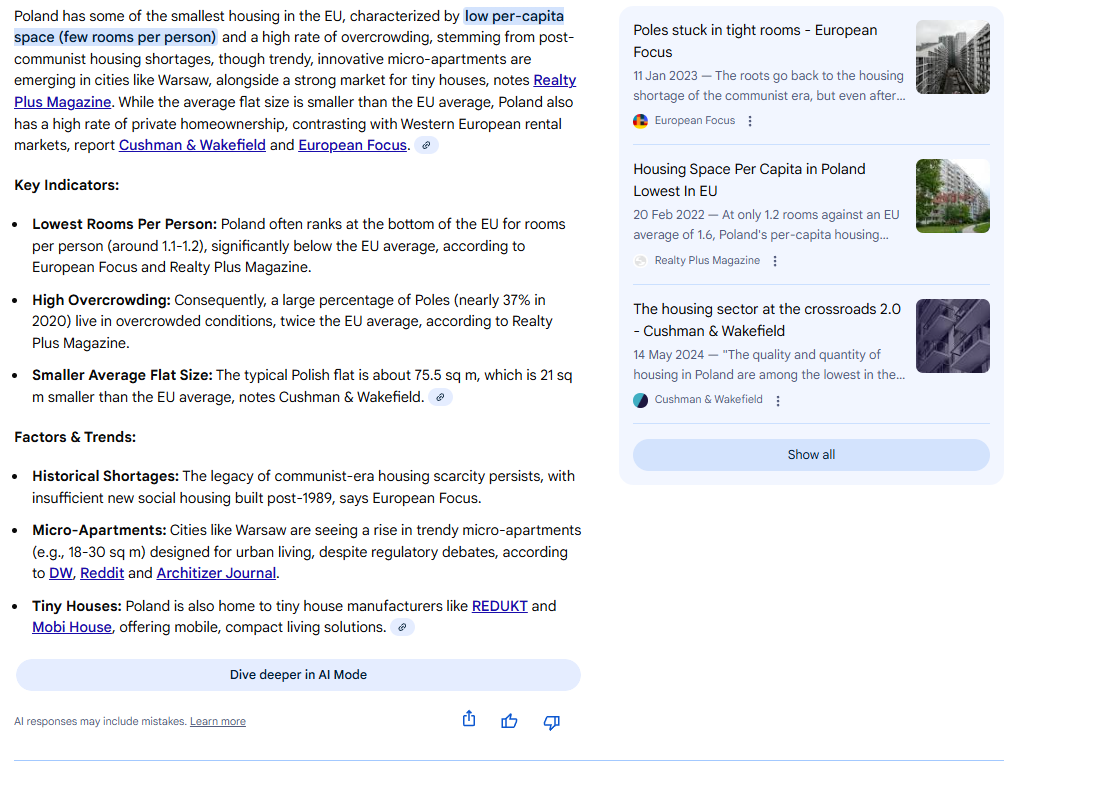1115x785 pixels.
Task: Click the '11 Jan 2023' article snippet
Action: click(x=769, y=85)
